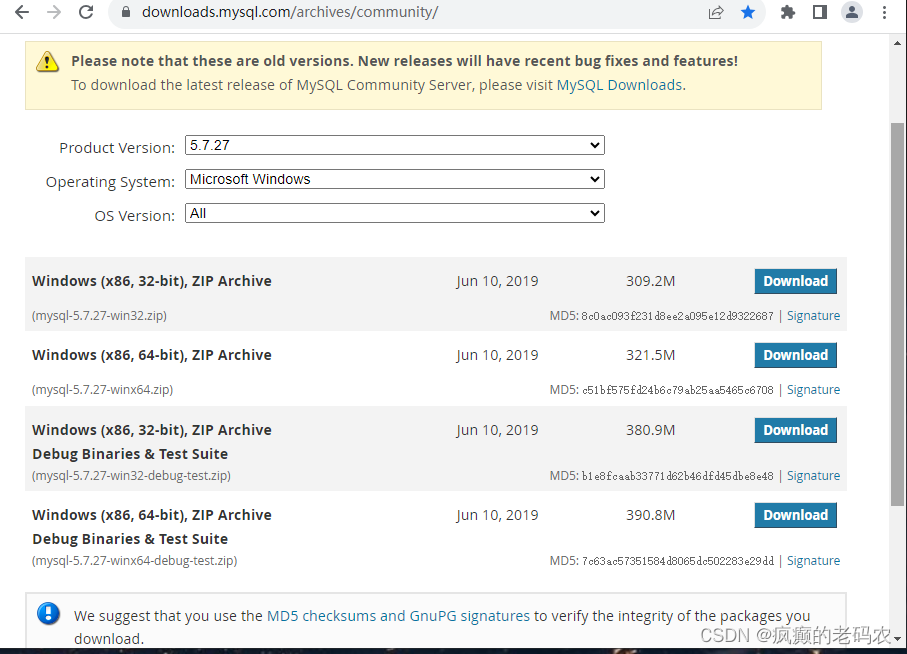Share this page via the share icon
Image resolution: width=907 pixels, height=654 pixels.
coord(716,12)
